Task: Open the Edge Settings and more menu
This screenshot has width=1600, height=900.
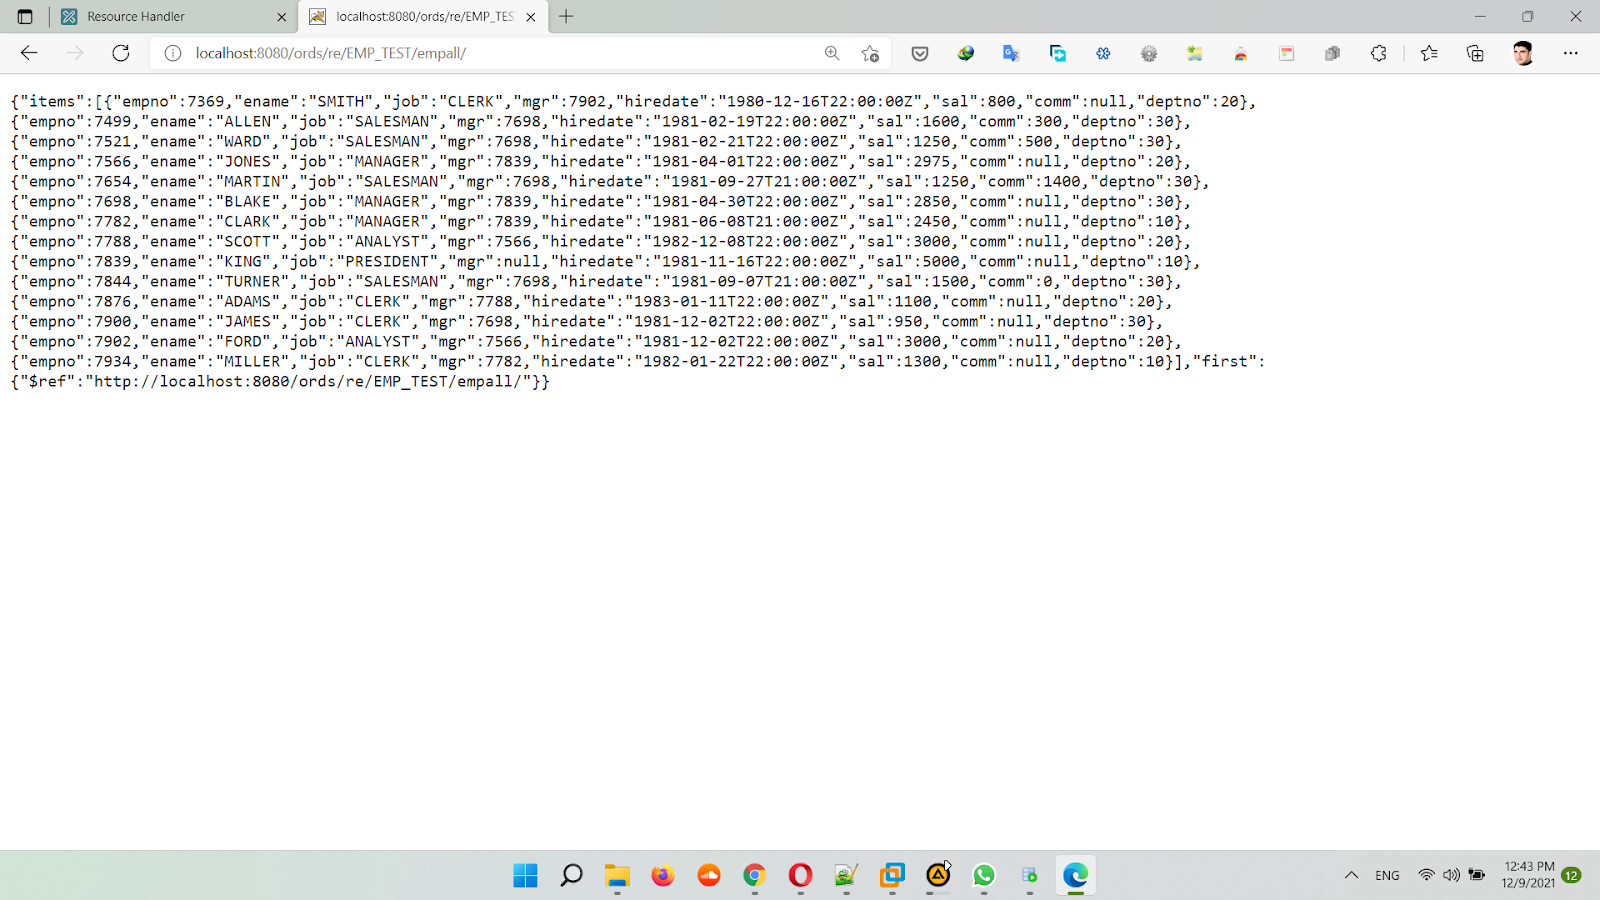Action: tap(1570, 53)
